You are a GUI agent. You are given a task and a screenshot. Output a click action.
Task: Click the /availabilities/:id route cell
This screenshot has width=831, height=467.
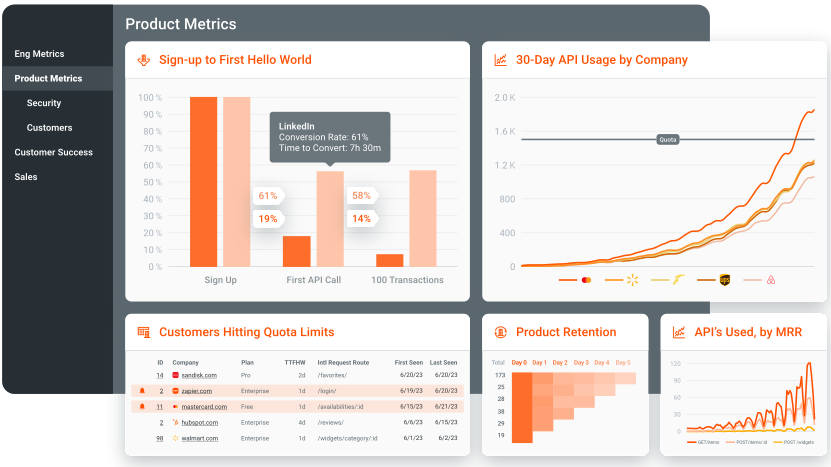coord(340,407)
